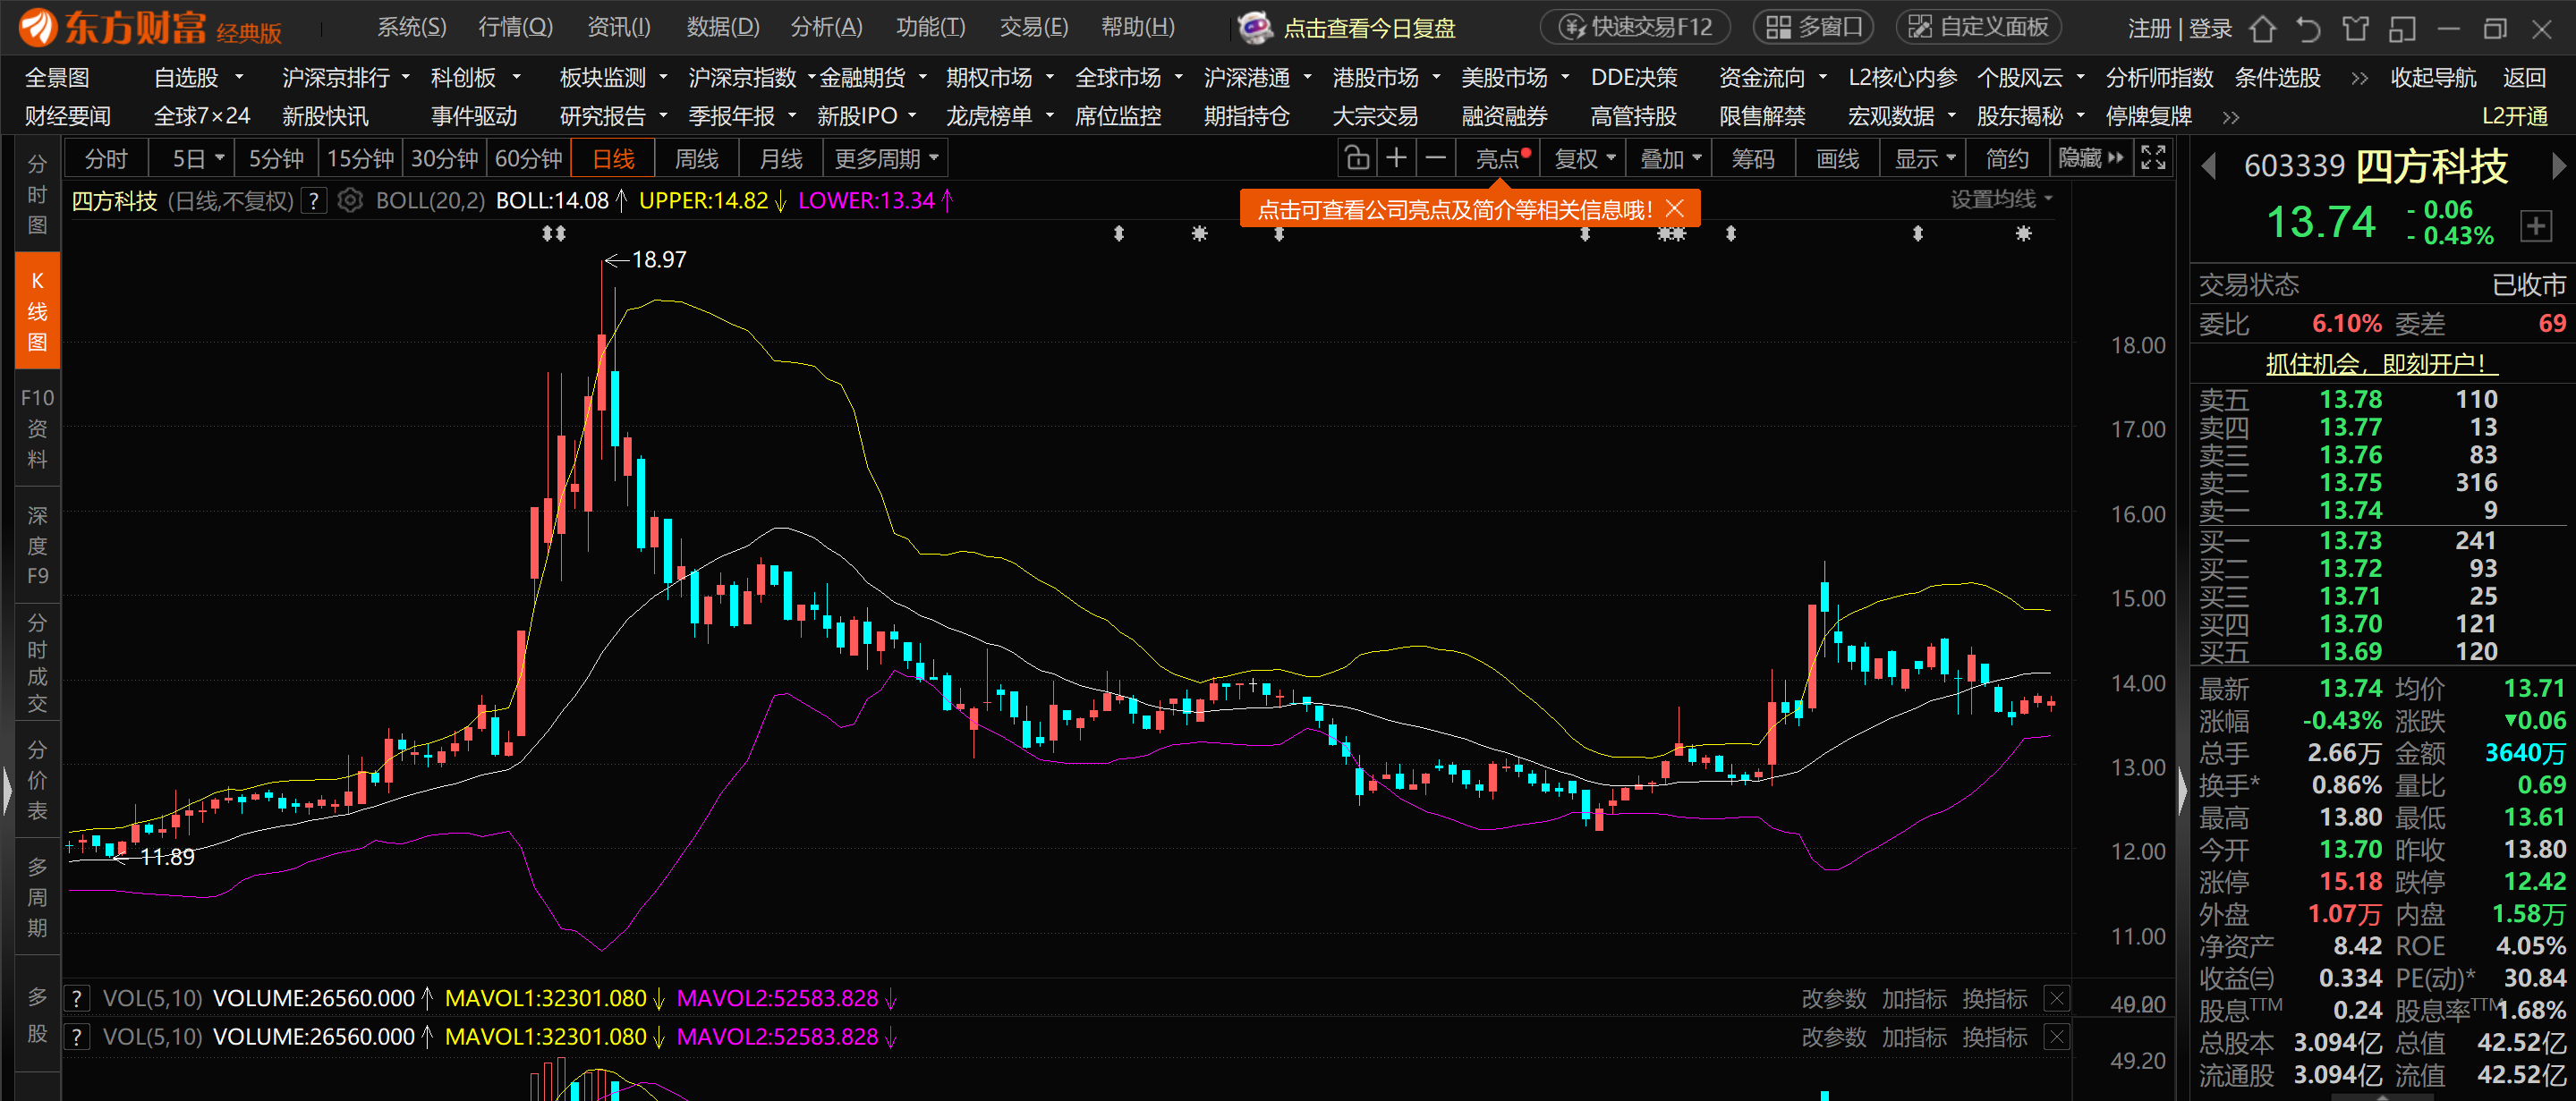
Task: Add stock to watchlist plus icon
Action: click(x=2535, y=225)
